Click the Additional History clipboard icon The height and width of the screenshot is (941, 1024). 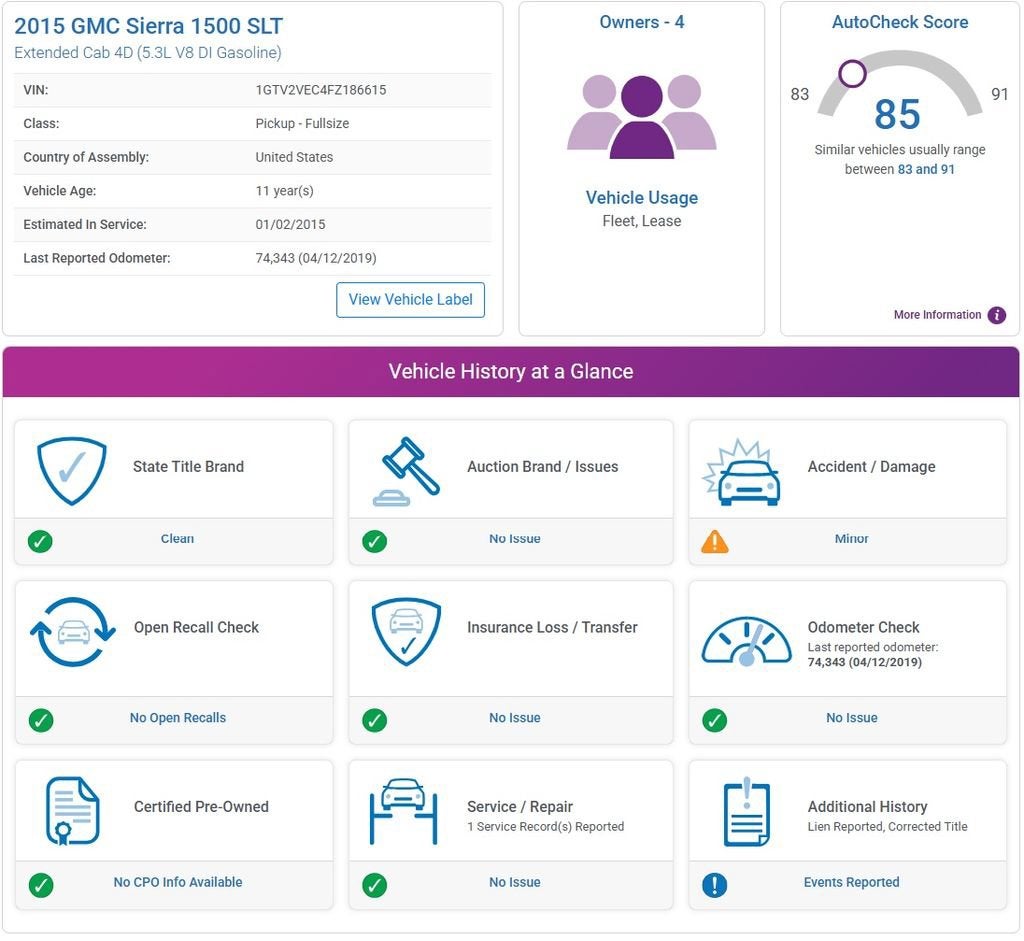[x=747, y=812]
